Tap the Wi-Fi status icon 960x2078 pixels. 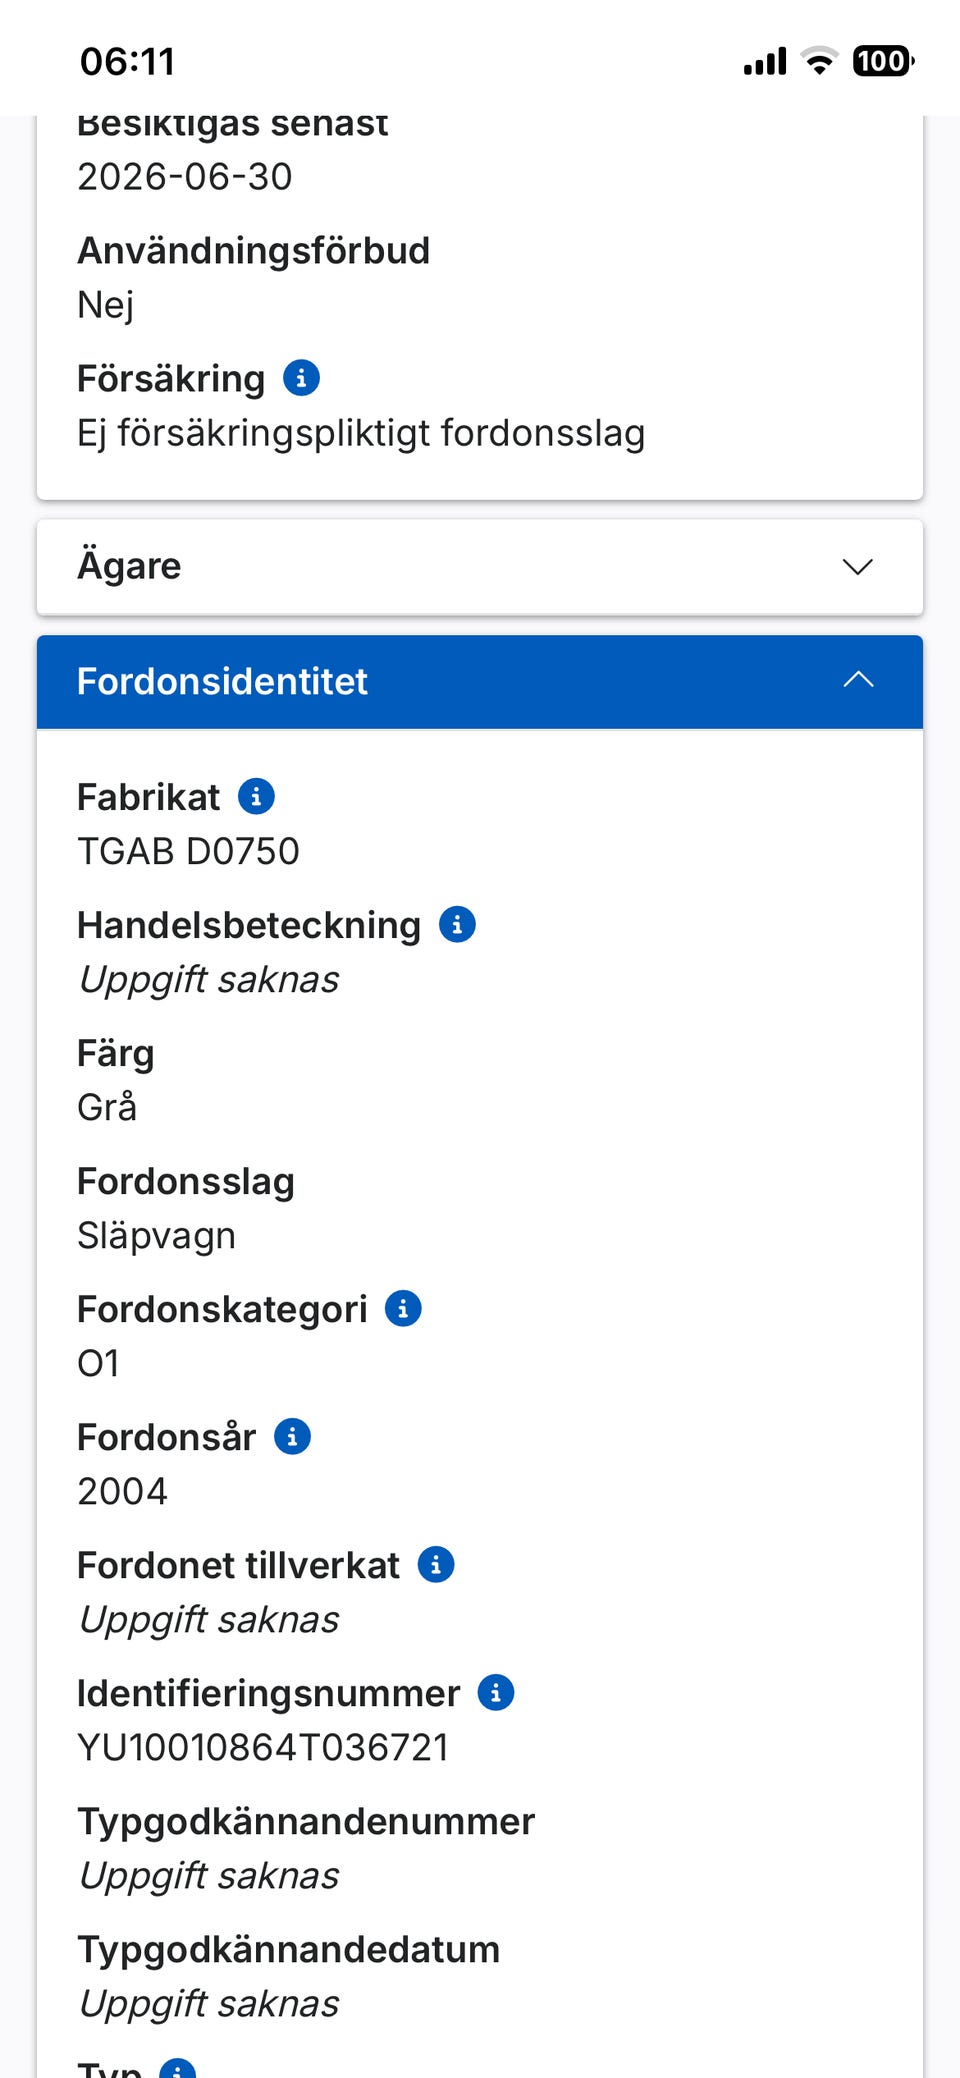[x=820, y=61]
